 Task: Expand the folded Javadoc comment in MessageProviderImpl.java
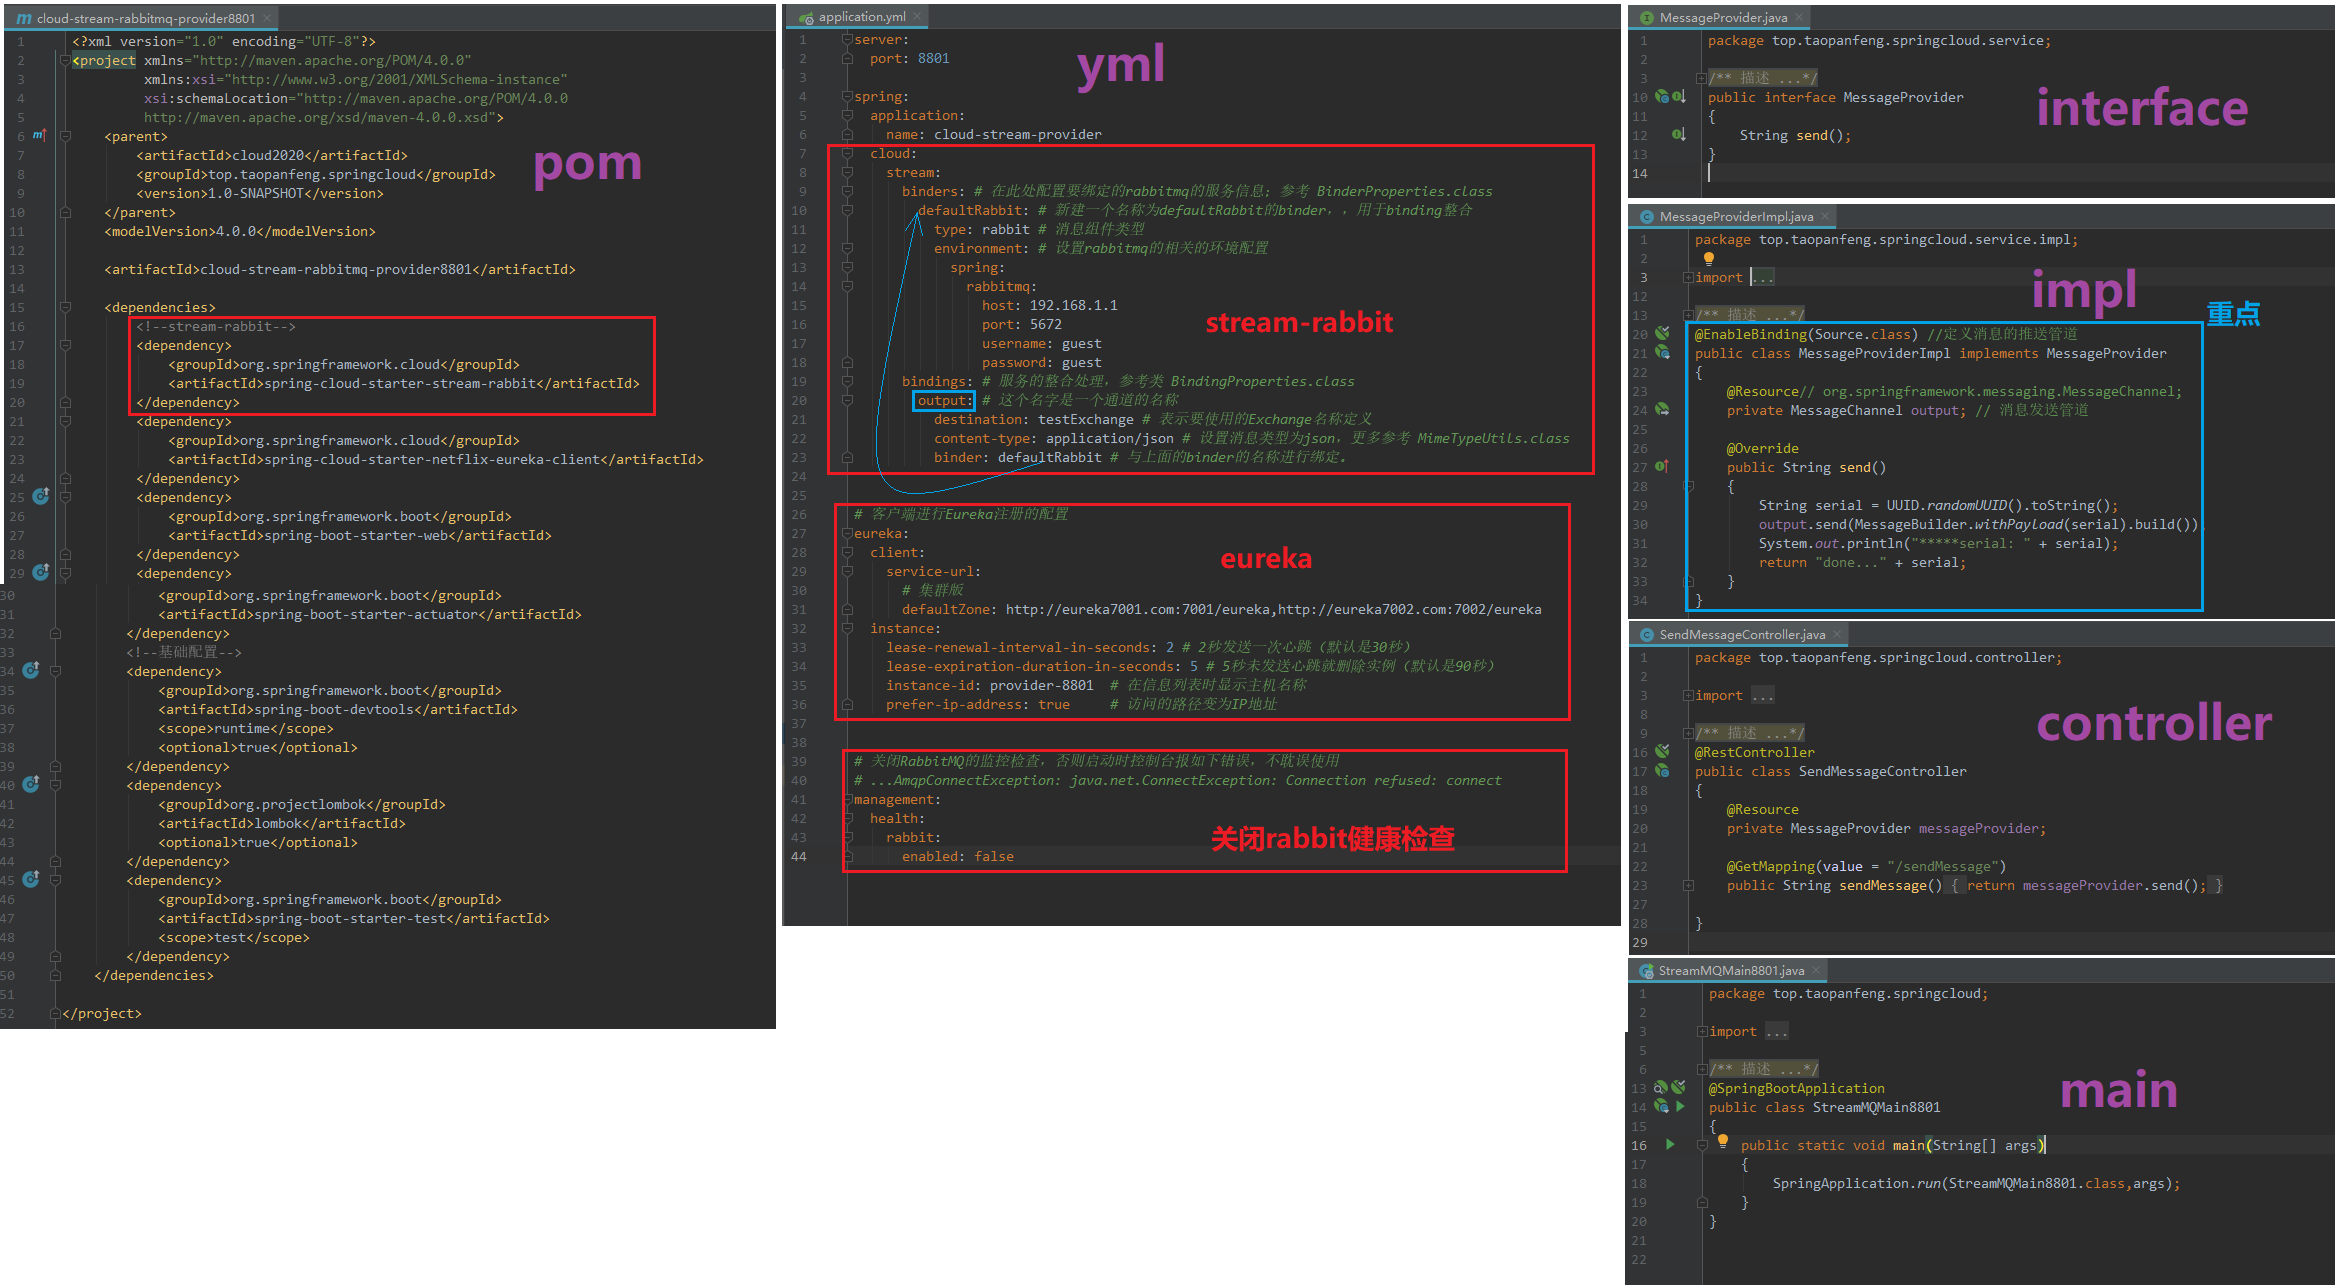coord(1688,315)
